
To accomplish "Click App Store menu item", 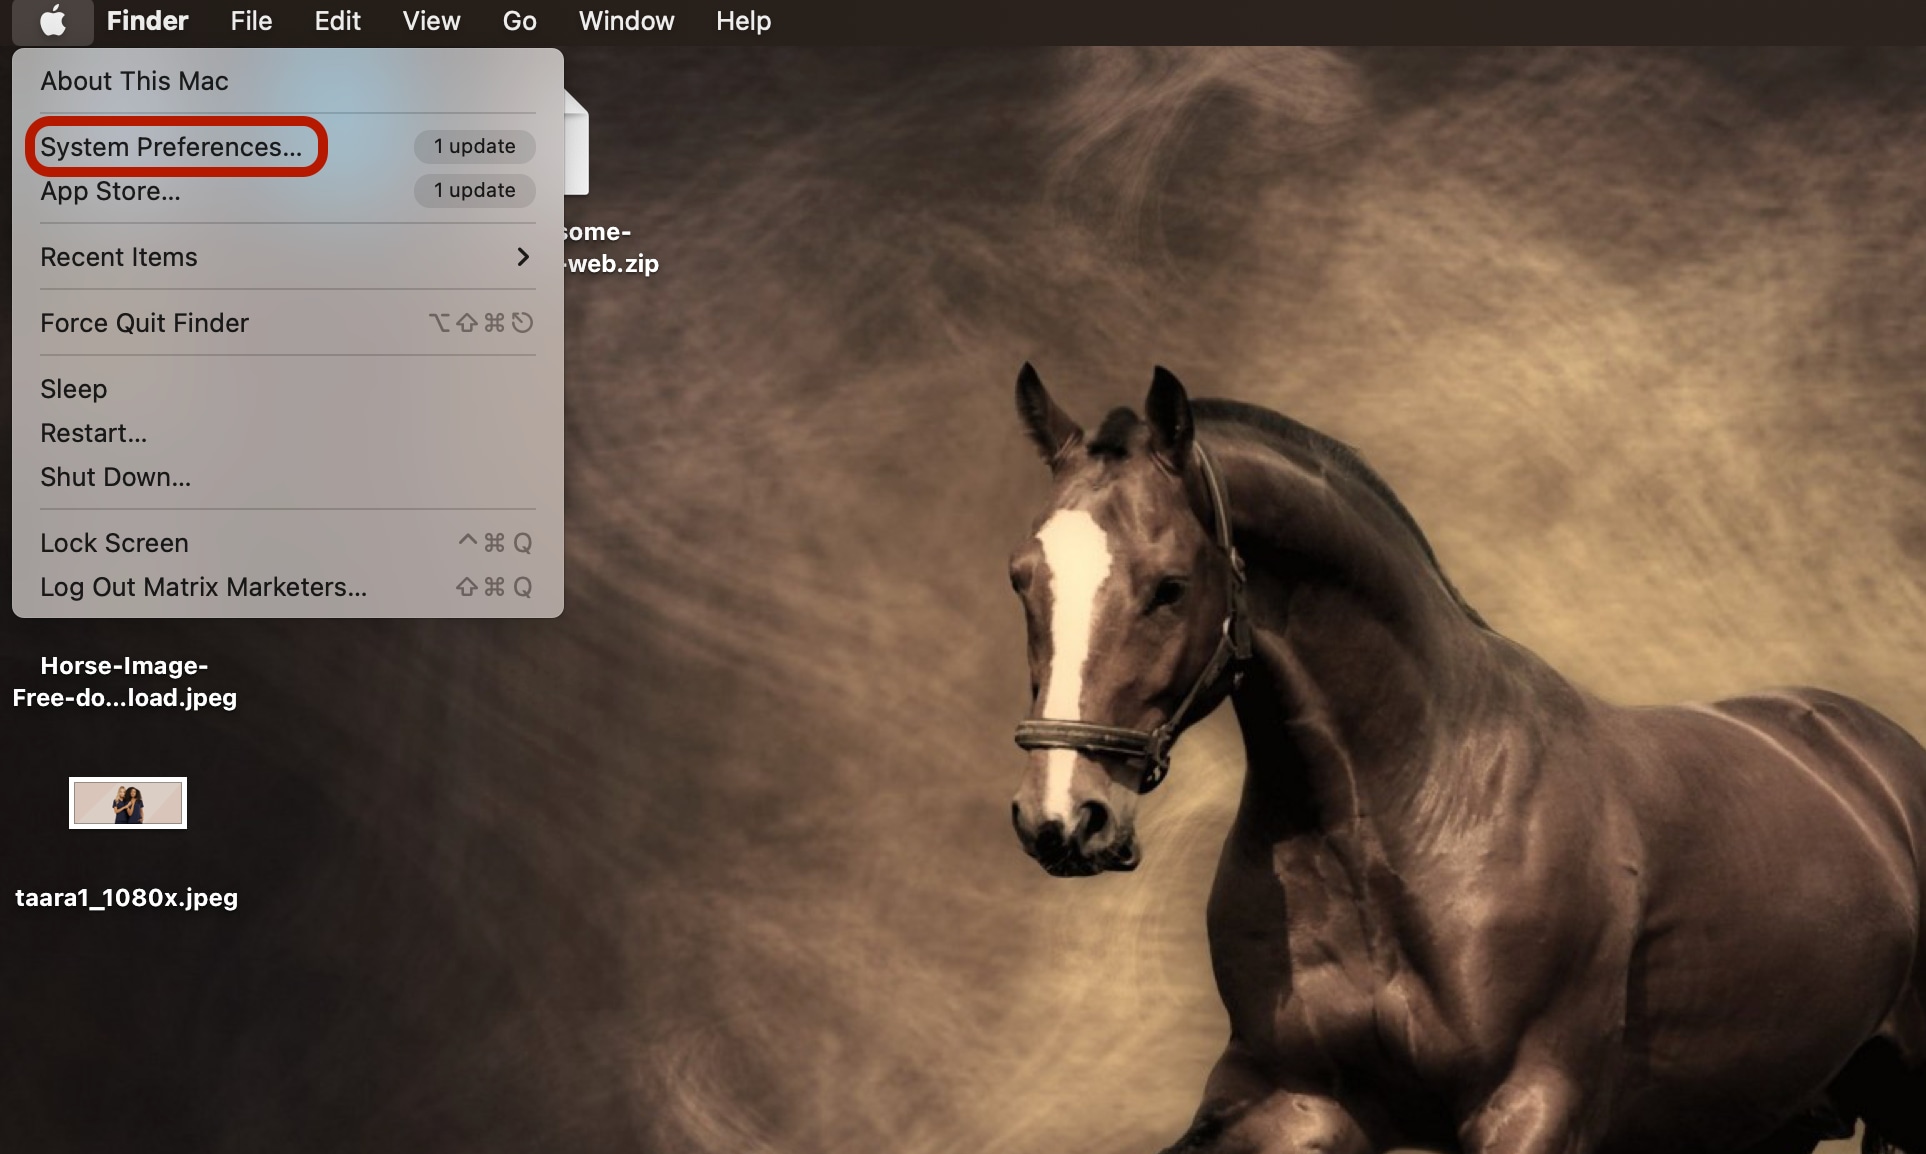I will tap(110, 191).
